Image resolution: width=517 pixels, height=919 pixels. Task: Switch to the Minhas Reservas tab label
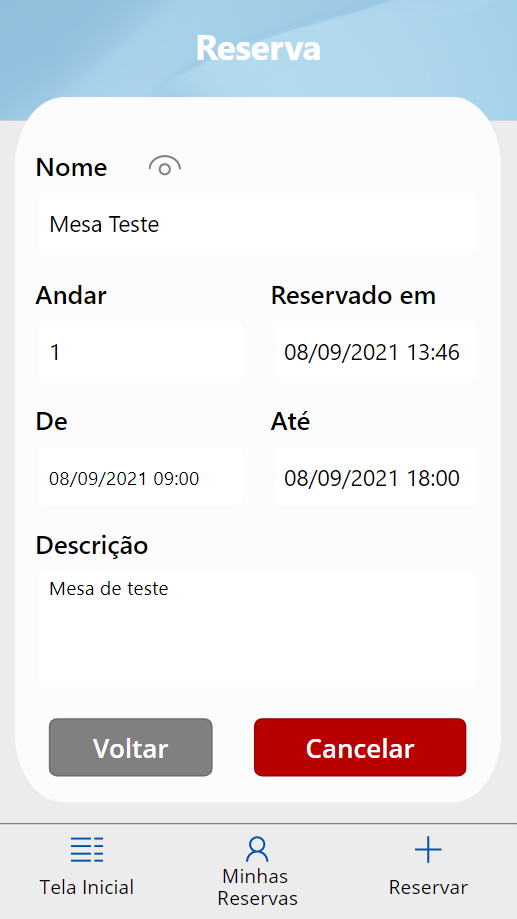257,887
